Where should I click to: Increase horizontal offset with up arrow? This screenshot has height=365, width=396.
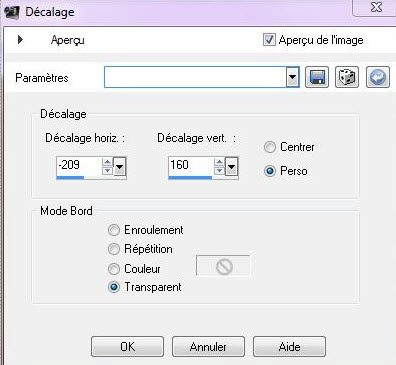point(107,162)
